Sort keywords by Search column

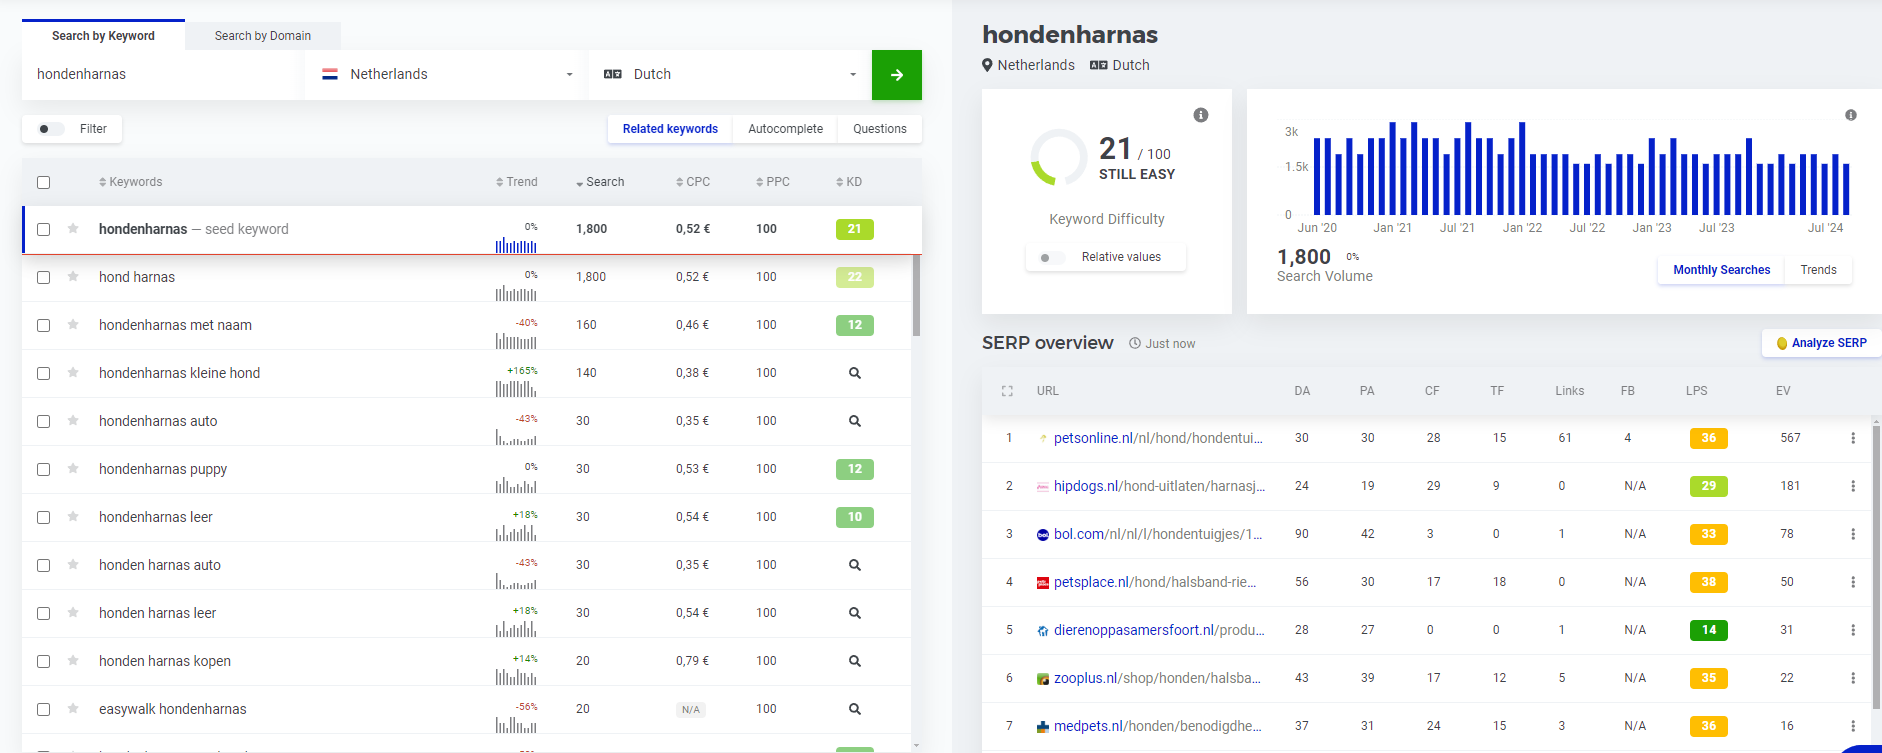pos(600,182)
